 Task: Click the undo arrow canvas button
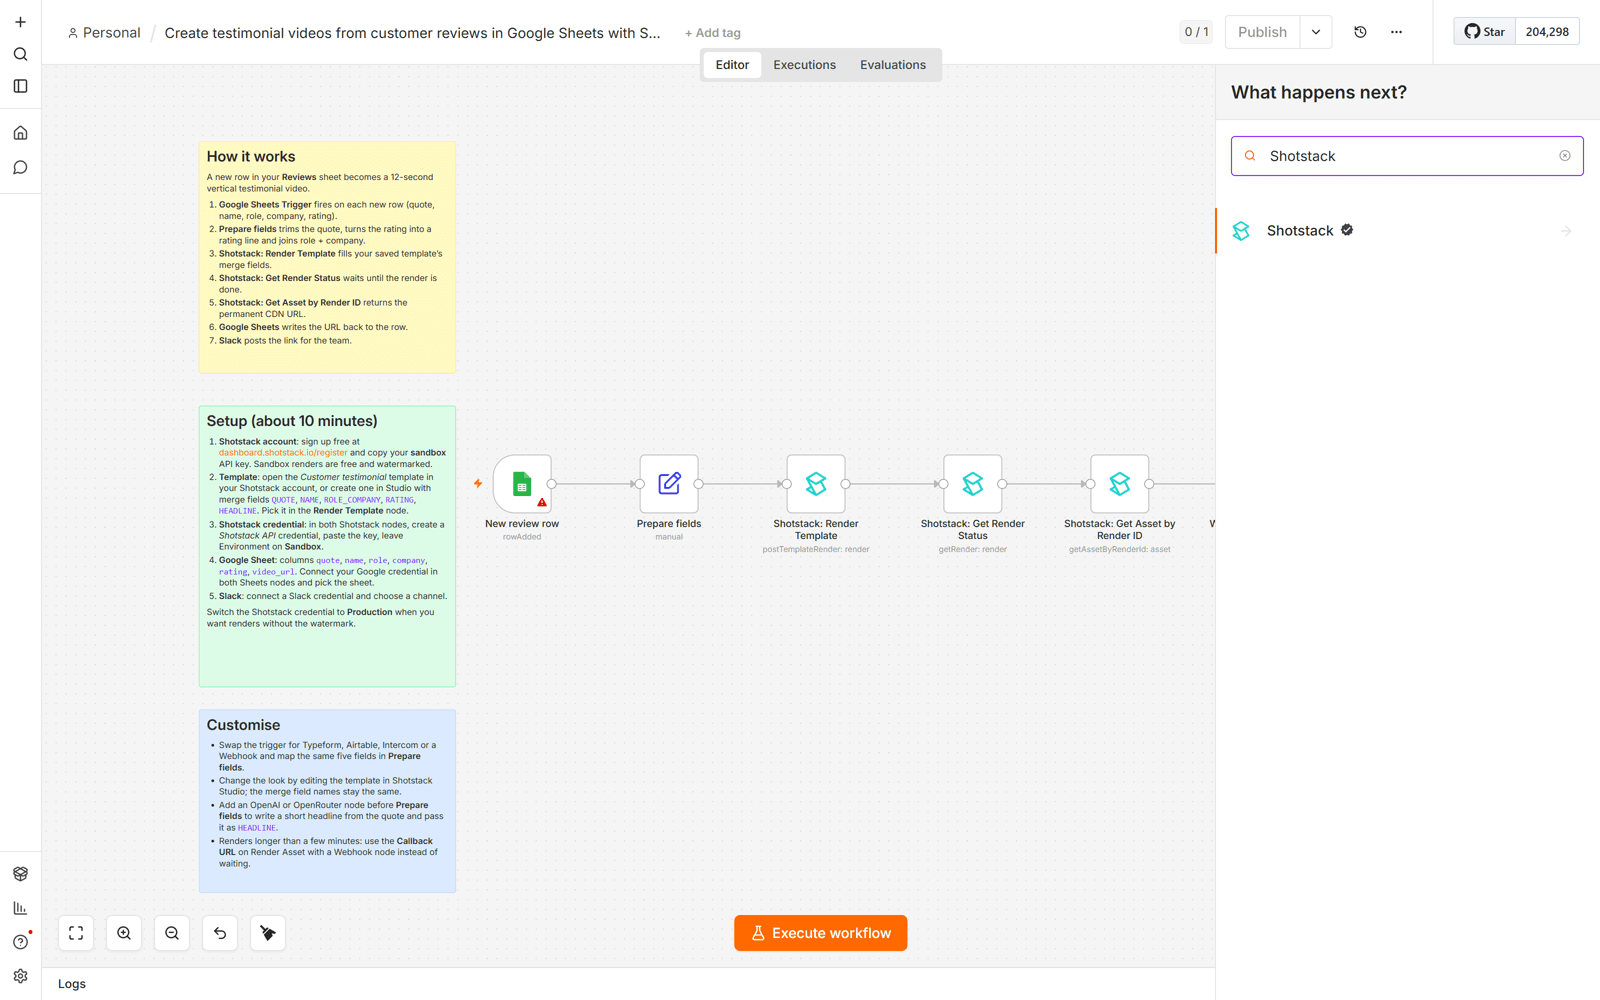(x=220, y=933)
